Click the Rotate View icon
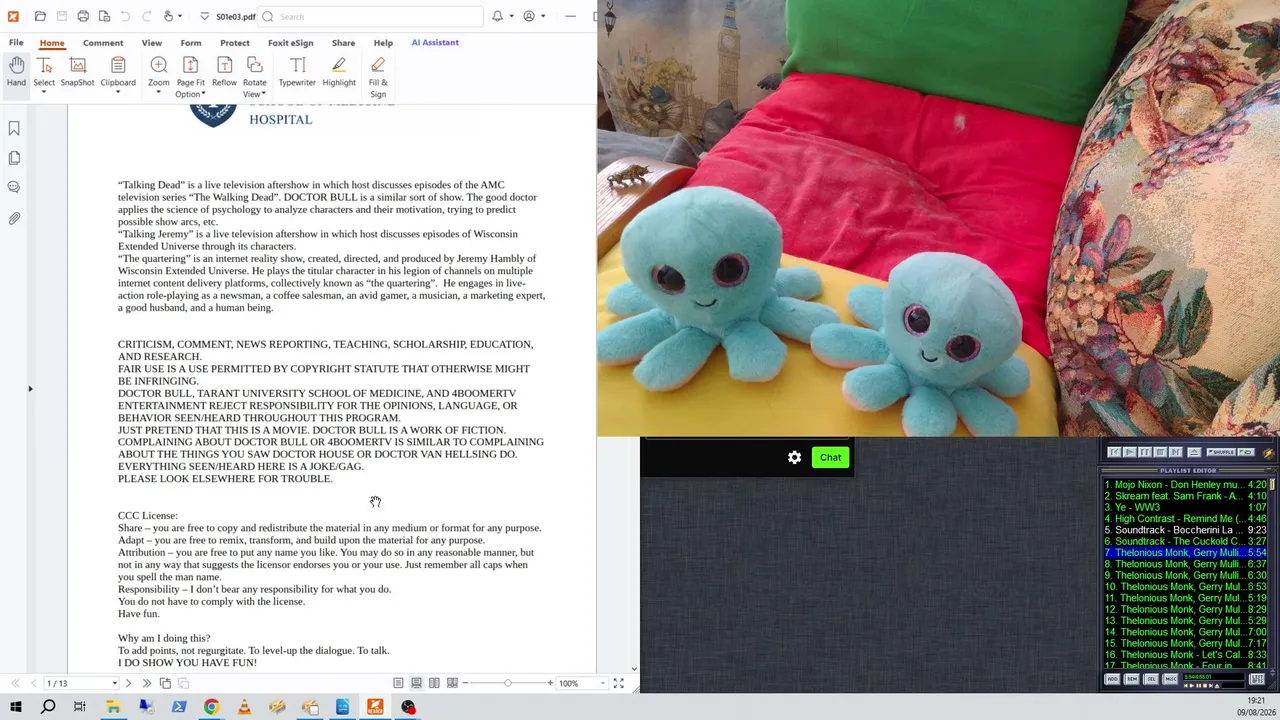 click(254, 66)
